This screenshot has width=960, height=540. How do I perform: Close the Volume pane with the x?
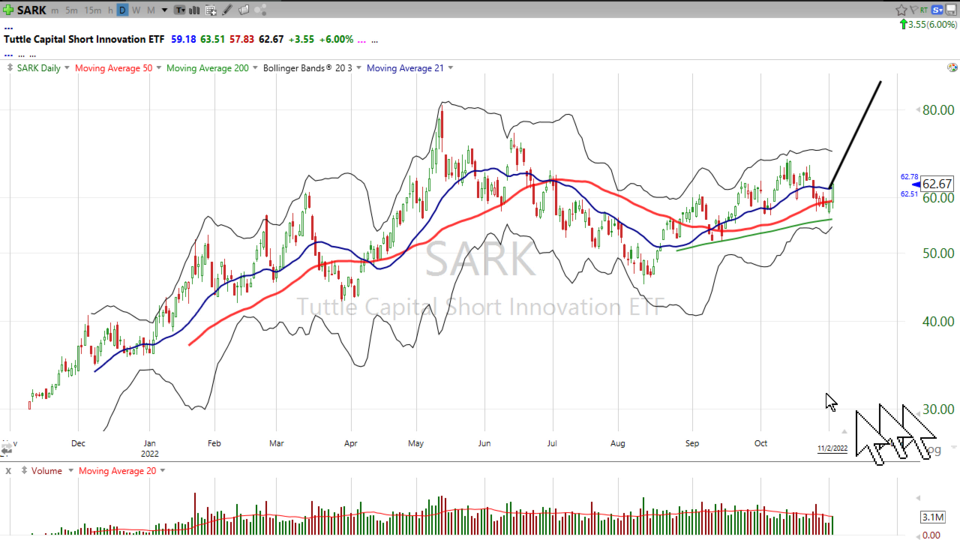click(8, 471)
